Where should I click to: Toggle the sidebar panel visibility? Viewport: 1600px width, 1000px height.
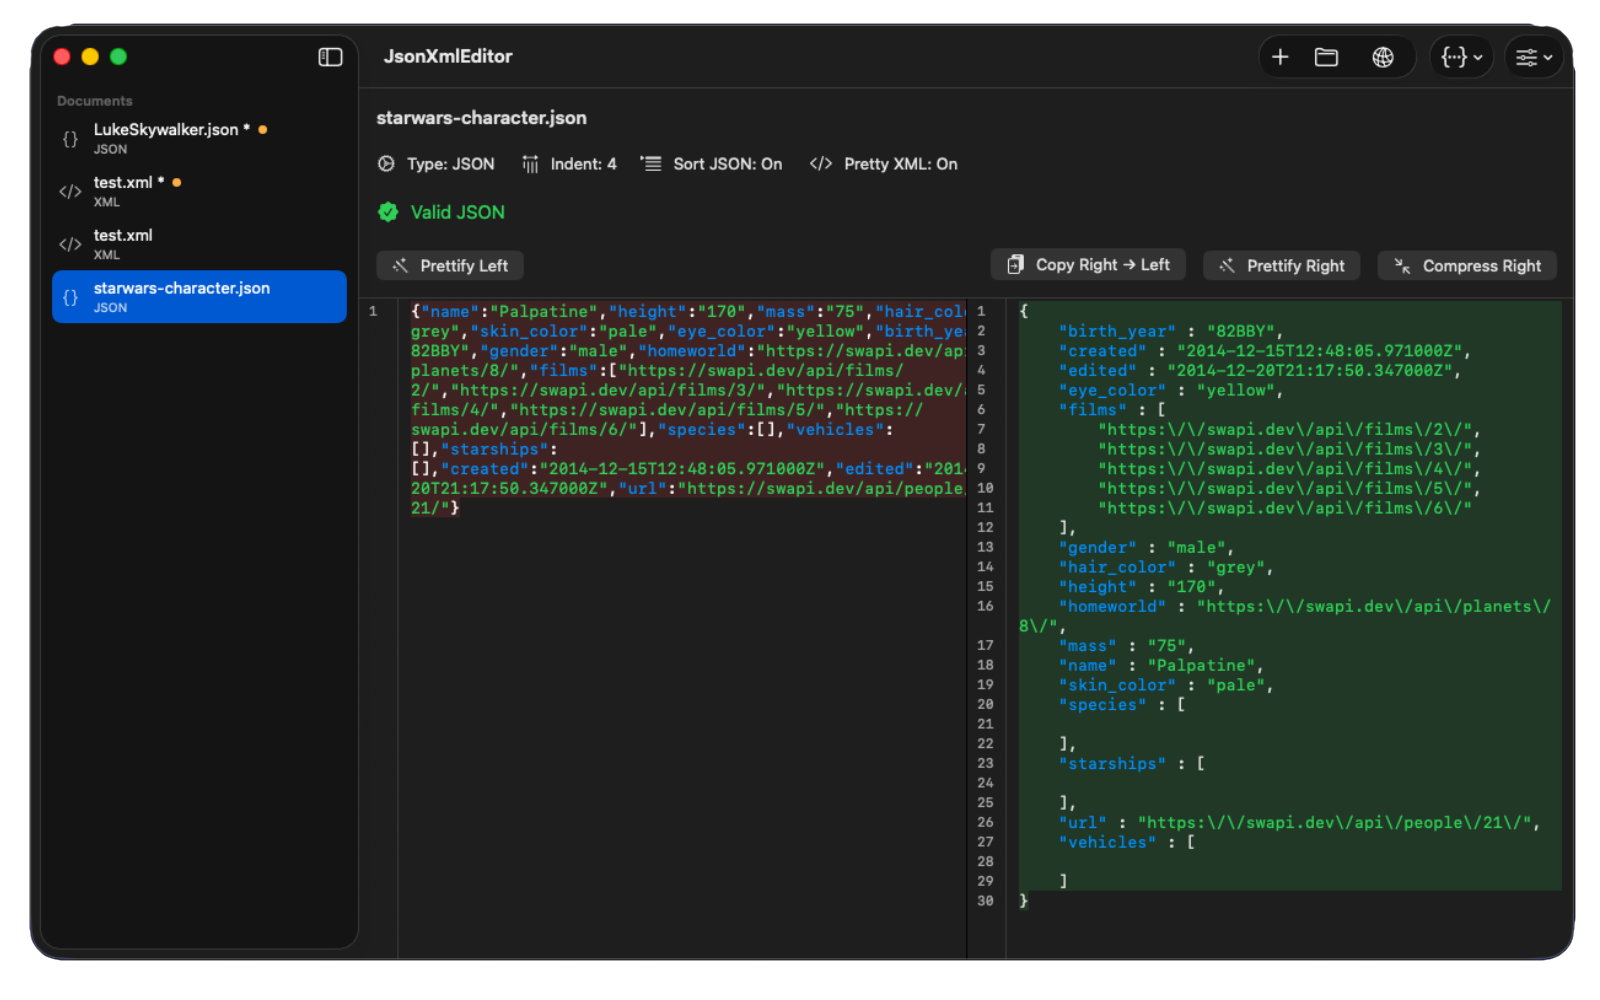coord(329,57)
